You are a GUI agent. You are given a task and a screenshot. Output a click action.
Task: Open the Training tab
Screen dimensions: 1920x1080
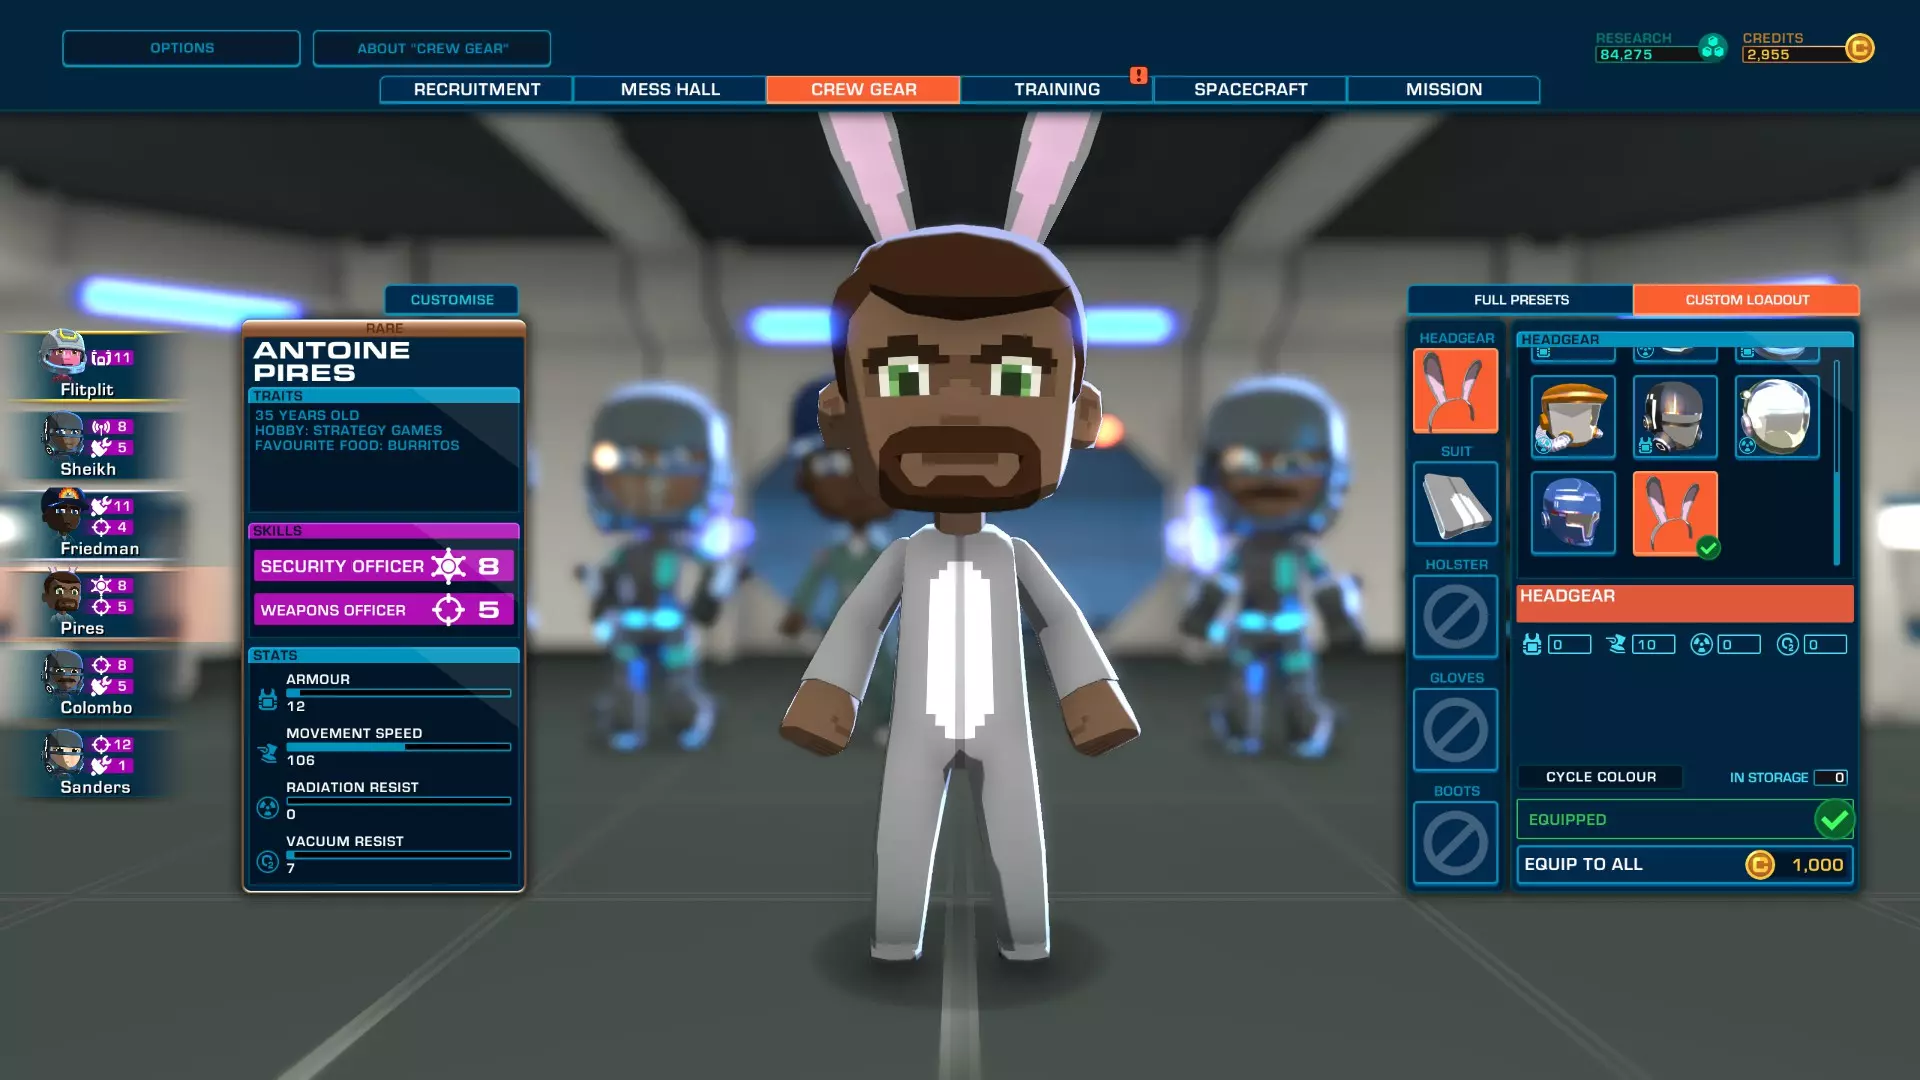tap(1056, 89)
